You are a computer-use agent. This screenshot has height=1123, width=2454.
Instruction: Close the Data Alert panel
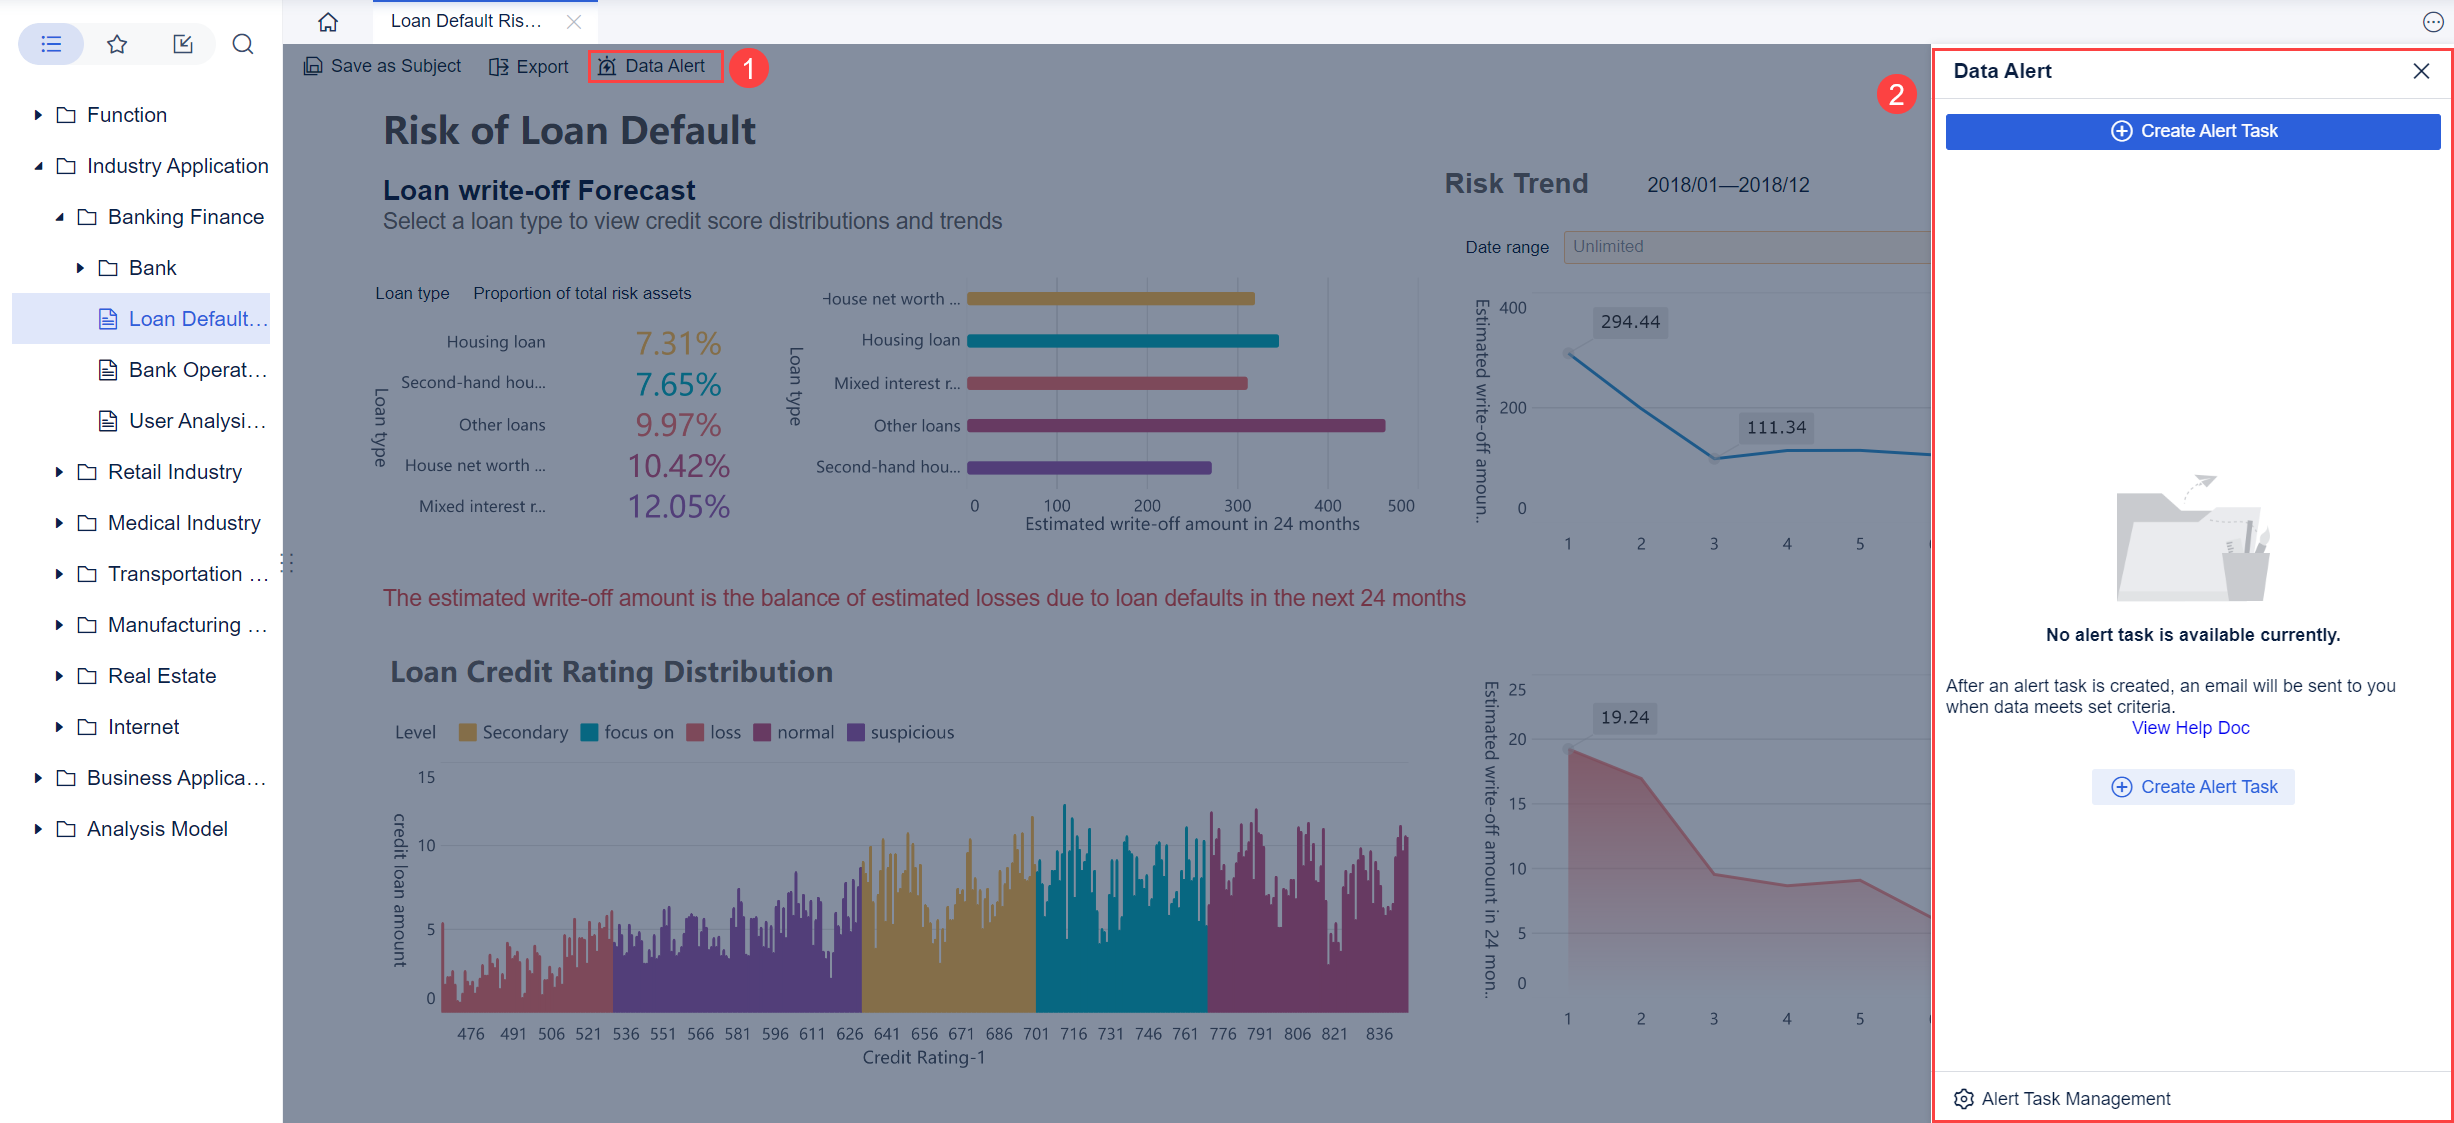(x=2421, y=70)
